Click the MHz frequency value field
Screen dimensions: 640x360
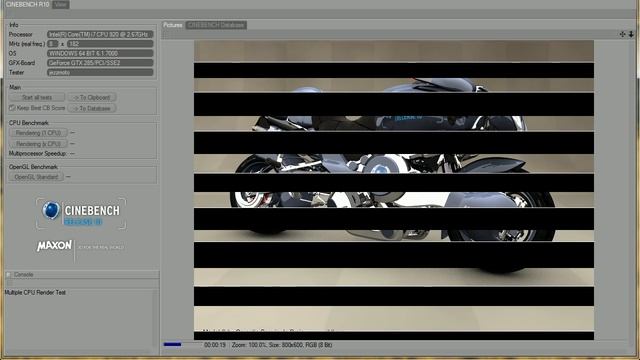tap(110, 44)
